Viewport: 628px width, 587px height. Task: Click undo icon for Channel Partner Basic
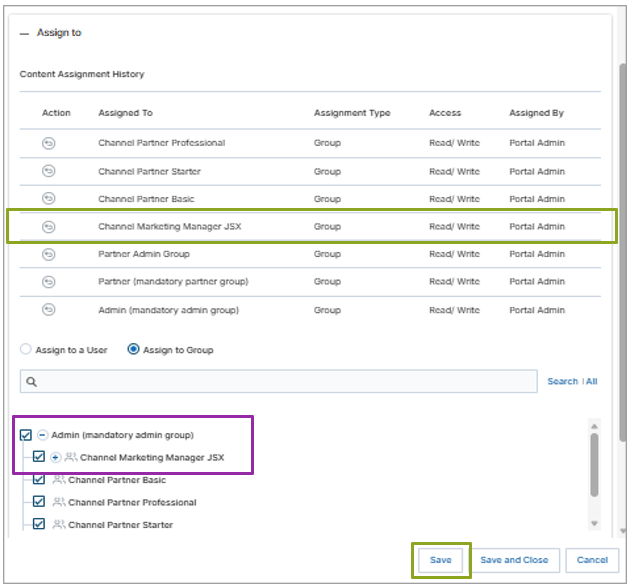48,199
